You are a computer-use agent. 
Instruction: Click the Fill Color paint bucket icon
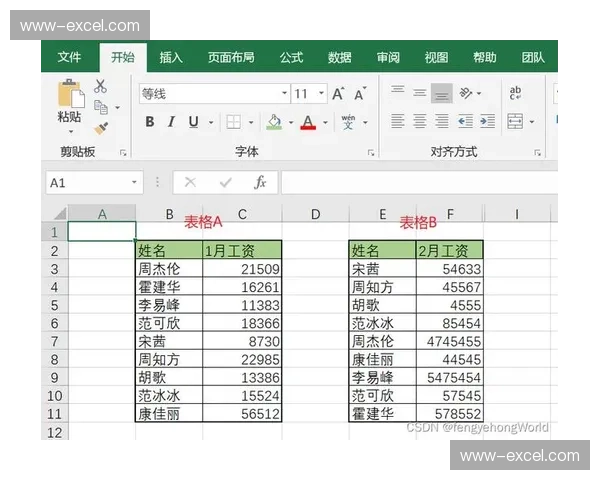[x=274, y=122]
